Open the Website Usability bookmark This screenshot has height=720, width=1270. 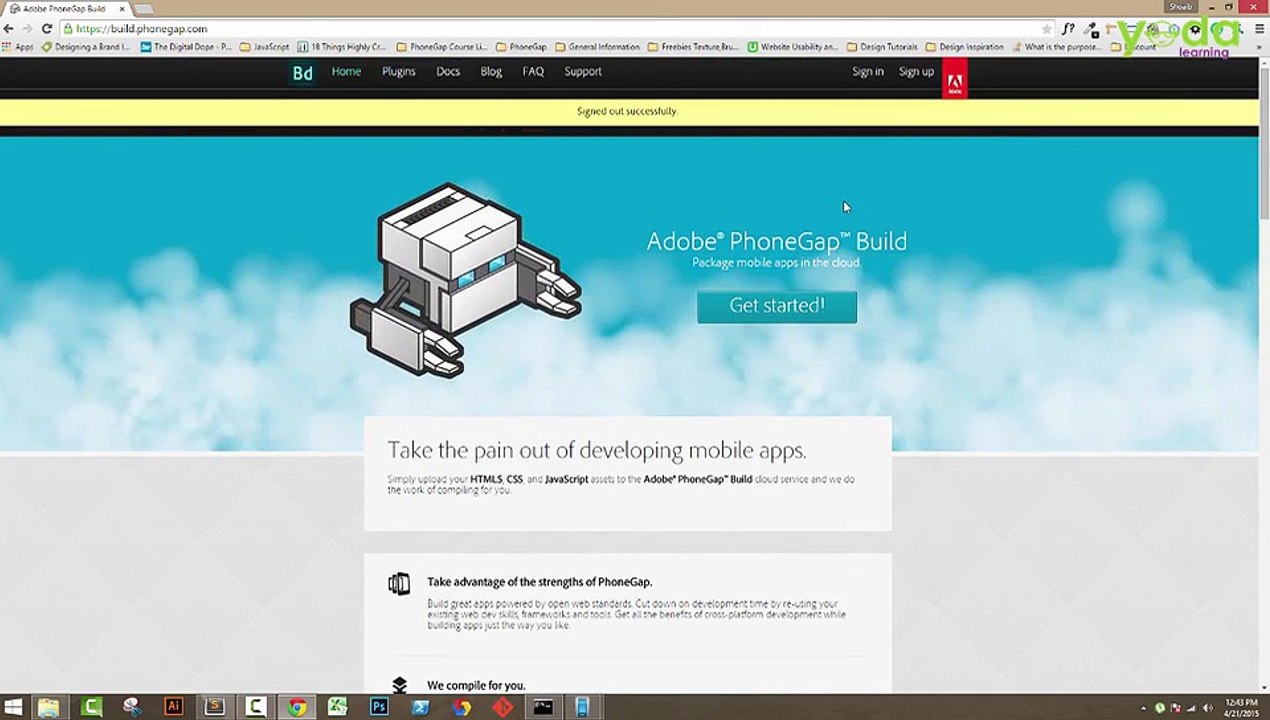pyautogui.click(x=793, y=47)
